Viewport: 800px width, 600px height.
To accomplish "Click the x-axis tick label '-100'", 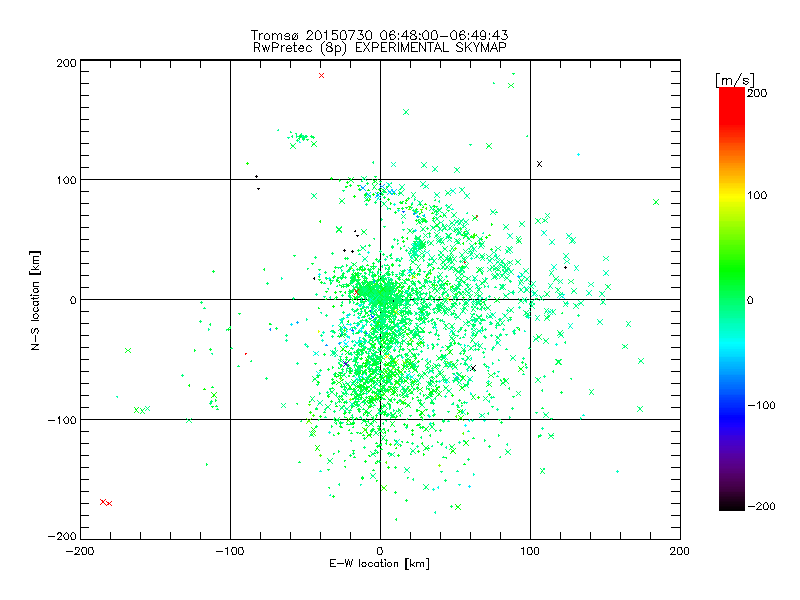I will click(x=230, y=551).
